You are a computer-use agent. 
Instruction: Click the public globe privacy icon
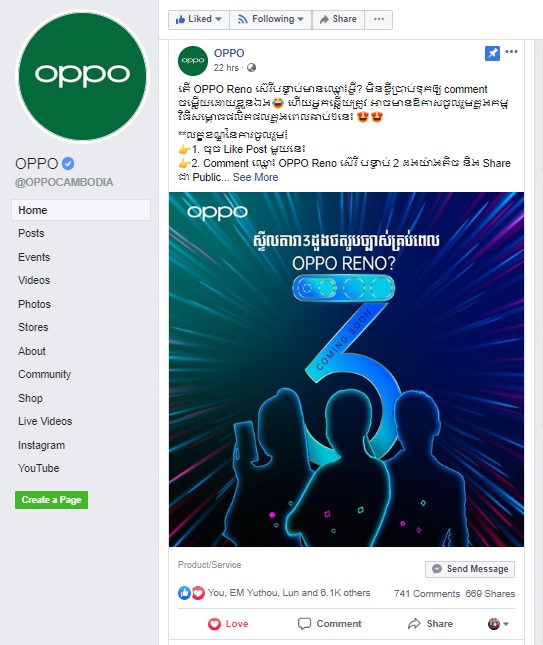tap(251, 67)
